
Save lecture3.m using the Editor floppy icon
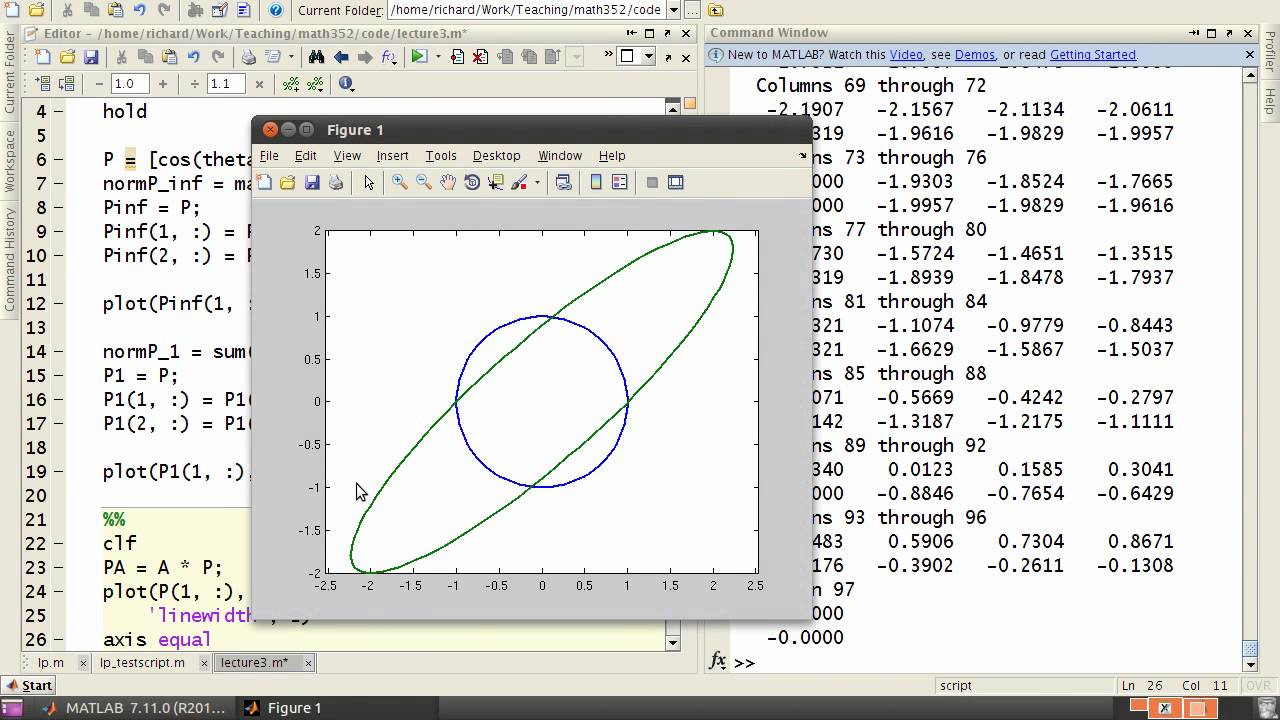click(91, 57)
